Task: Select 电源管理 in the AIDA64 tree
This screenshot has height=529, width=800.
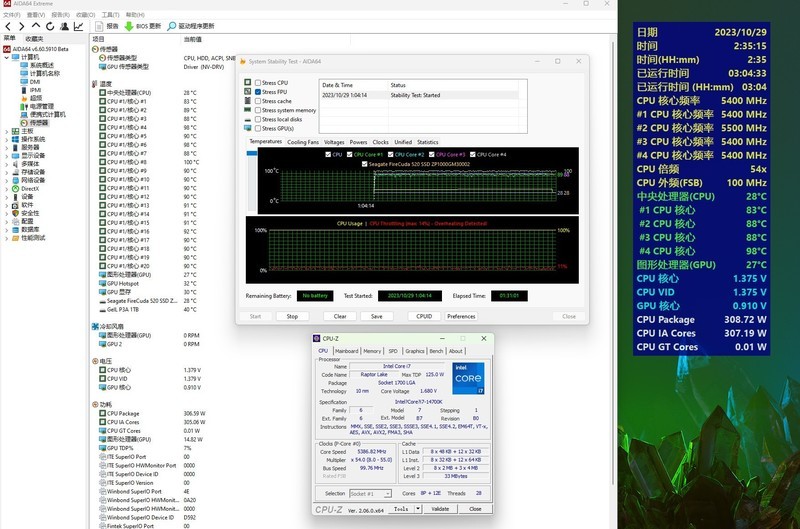Action: [x=42, y=106]
